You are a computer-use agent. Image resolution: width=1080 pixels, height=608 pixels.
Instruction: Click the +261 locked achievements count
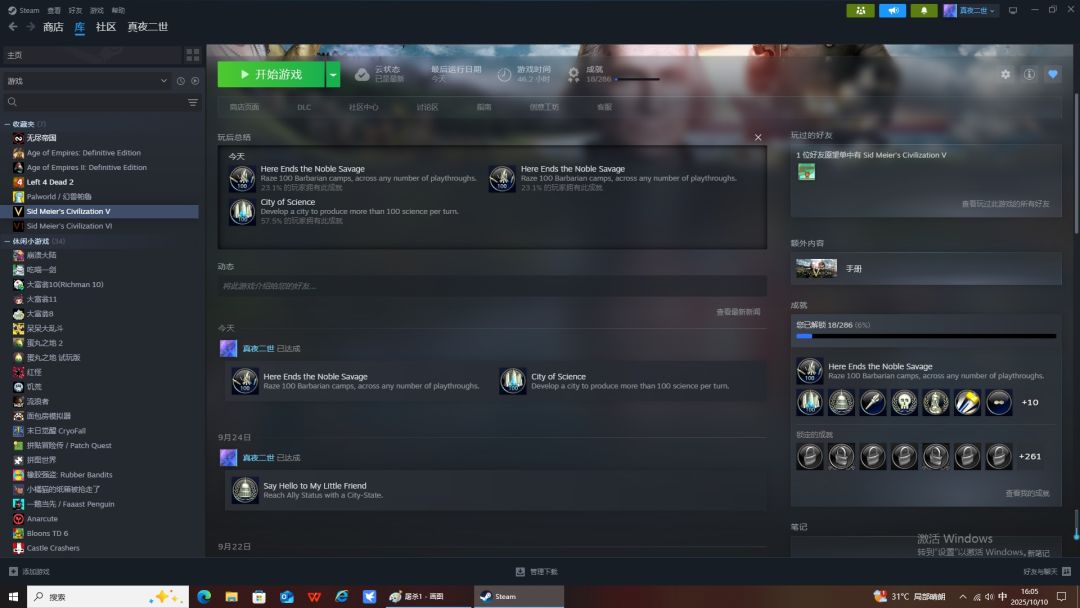pos(1030,457)
